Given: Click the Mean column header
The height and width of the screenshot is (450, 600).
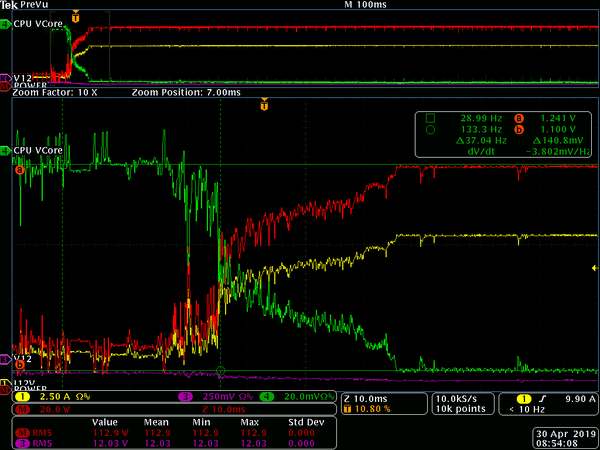Looking at the screenshot, I should [156, 422].
